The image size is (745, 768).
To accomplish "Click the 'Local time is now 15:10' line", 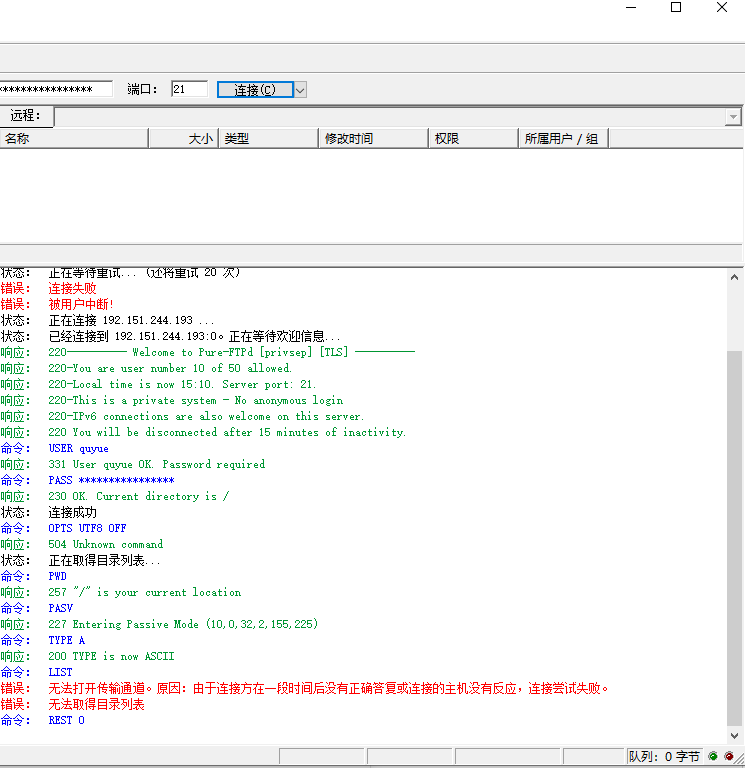I will (x=182, y=384).
